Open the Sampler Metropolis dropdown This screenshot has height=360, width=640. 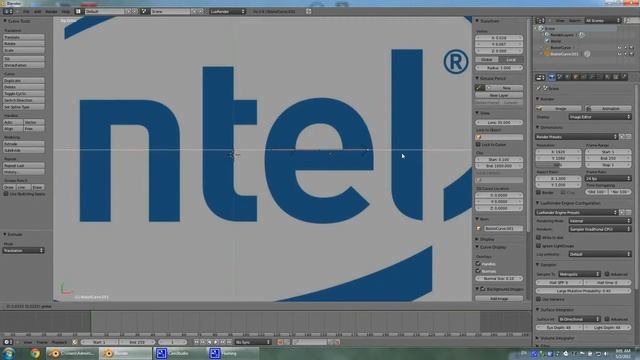pos(580,274)
